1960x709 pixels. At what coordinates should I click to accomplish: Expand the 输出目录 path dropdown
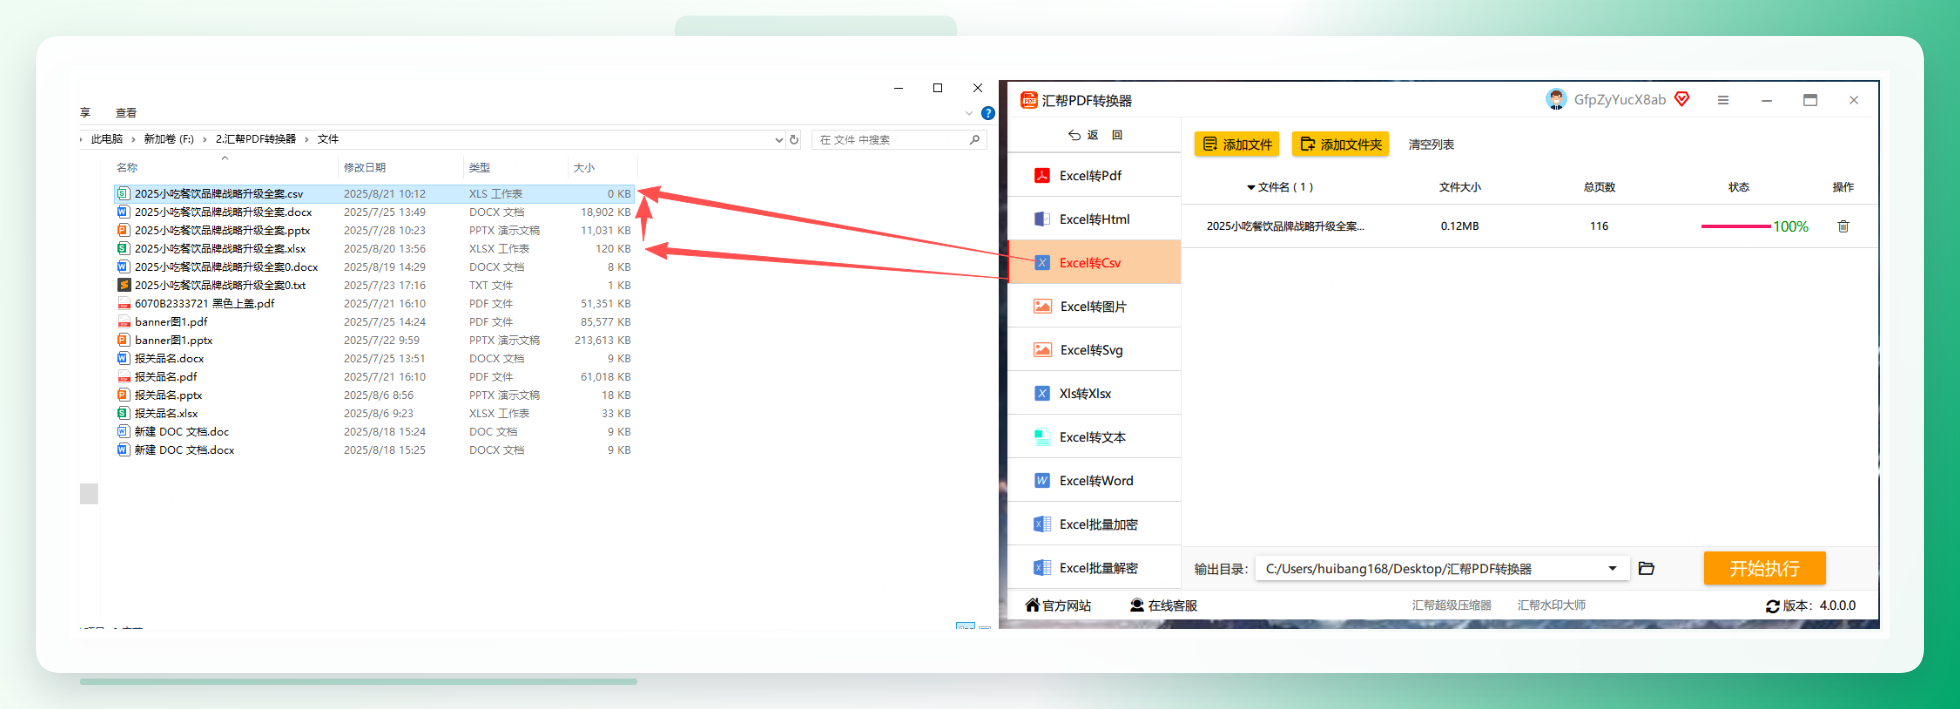[x=1612, y=568]
